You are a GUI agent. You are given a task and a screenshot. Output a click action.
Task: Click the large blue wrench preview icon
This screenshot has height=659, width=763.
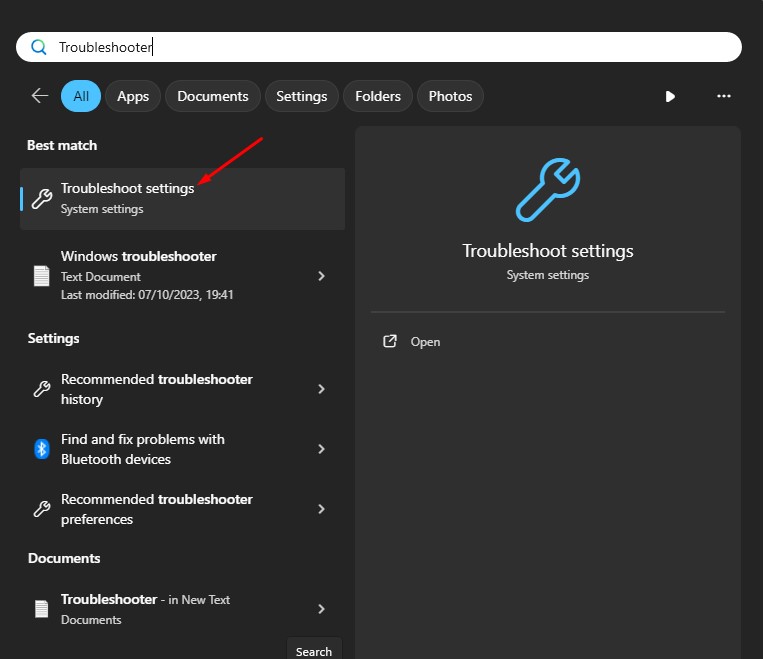tap(548, 190)
